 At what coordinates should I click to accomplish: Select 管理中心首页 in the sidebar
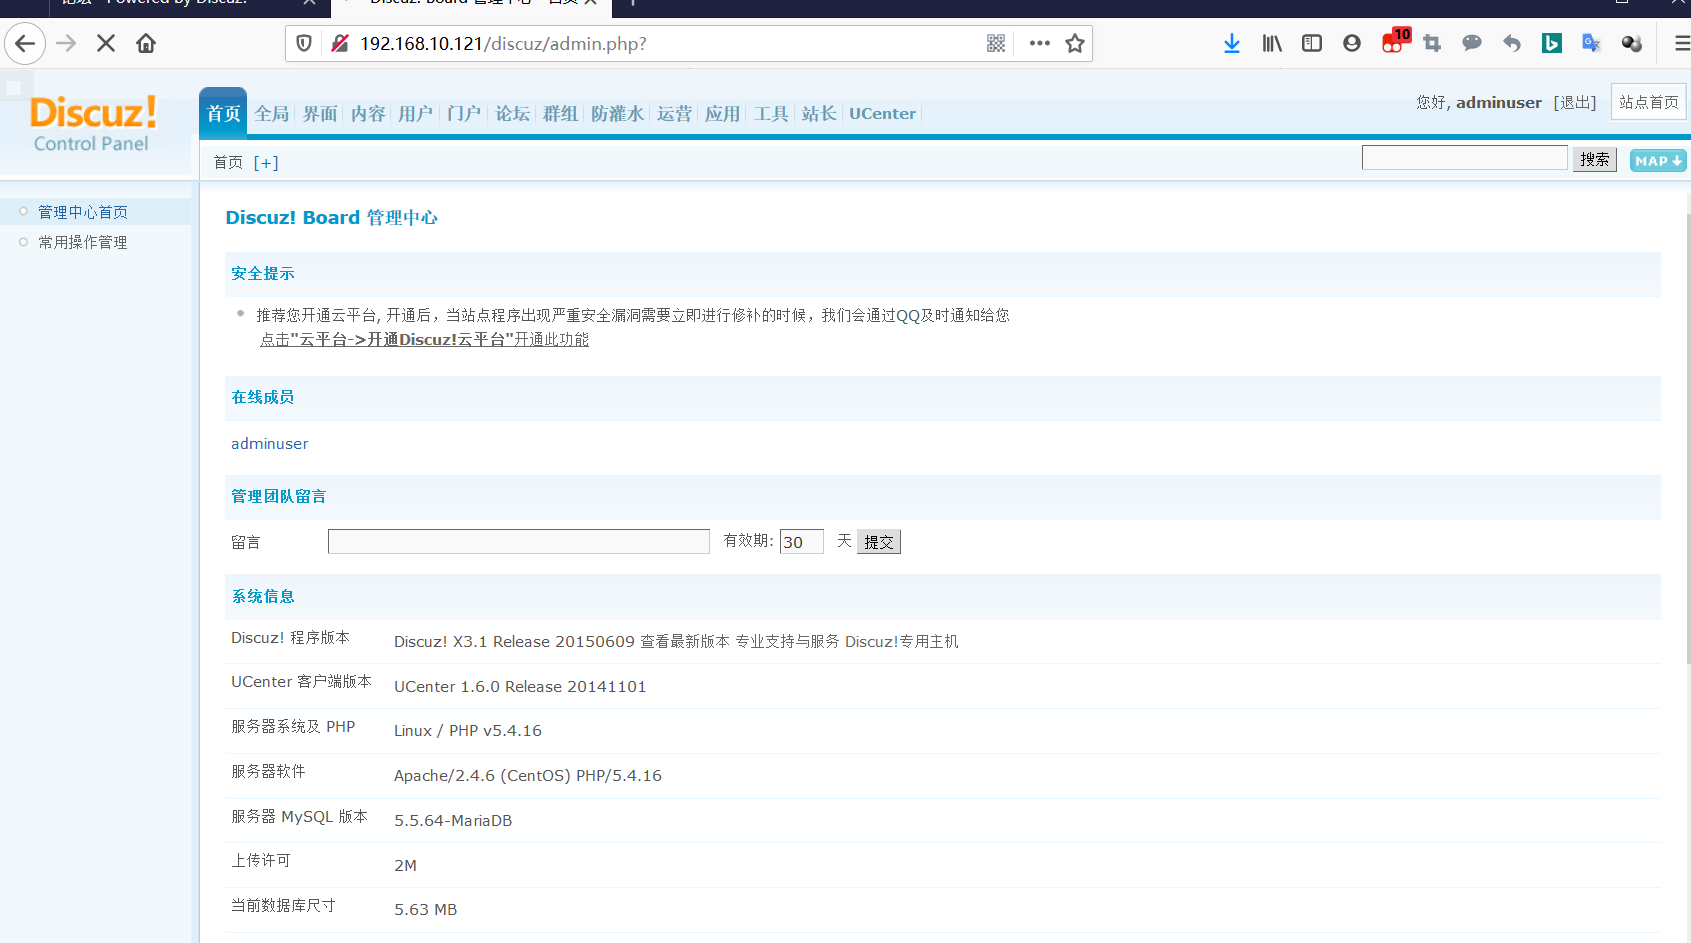(x=83, y=212)
